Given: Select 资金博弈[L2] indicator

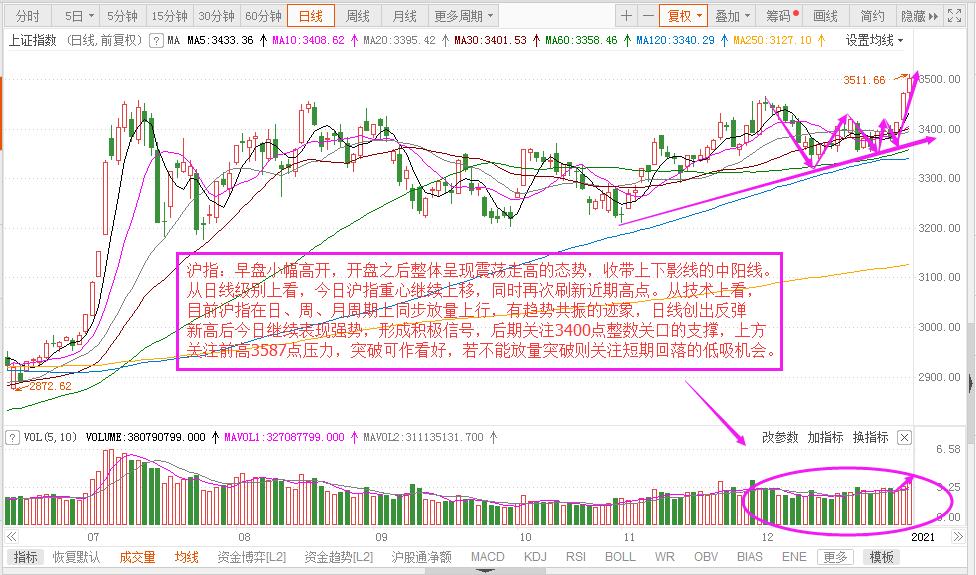Looking at the screenshot, I should click(x=251, y=557).
